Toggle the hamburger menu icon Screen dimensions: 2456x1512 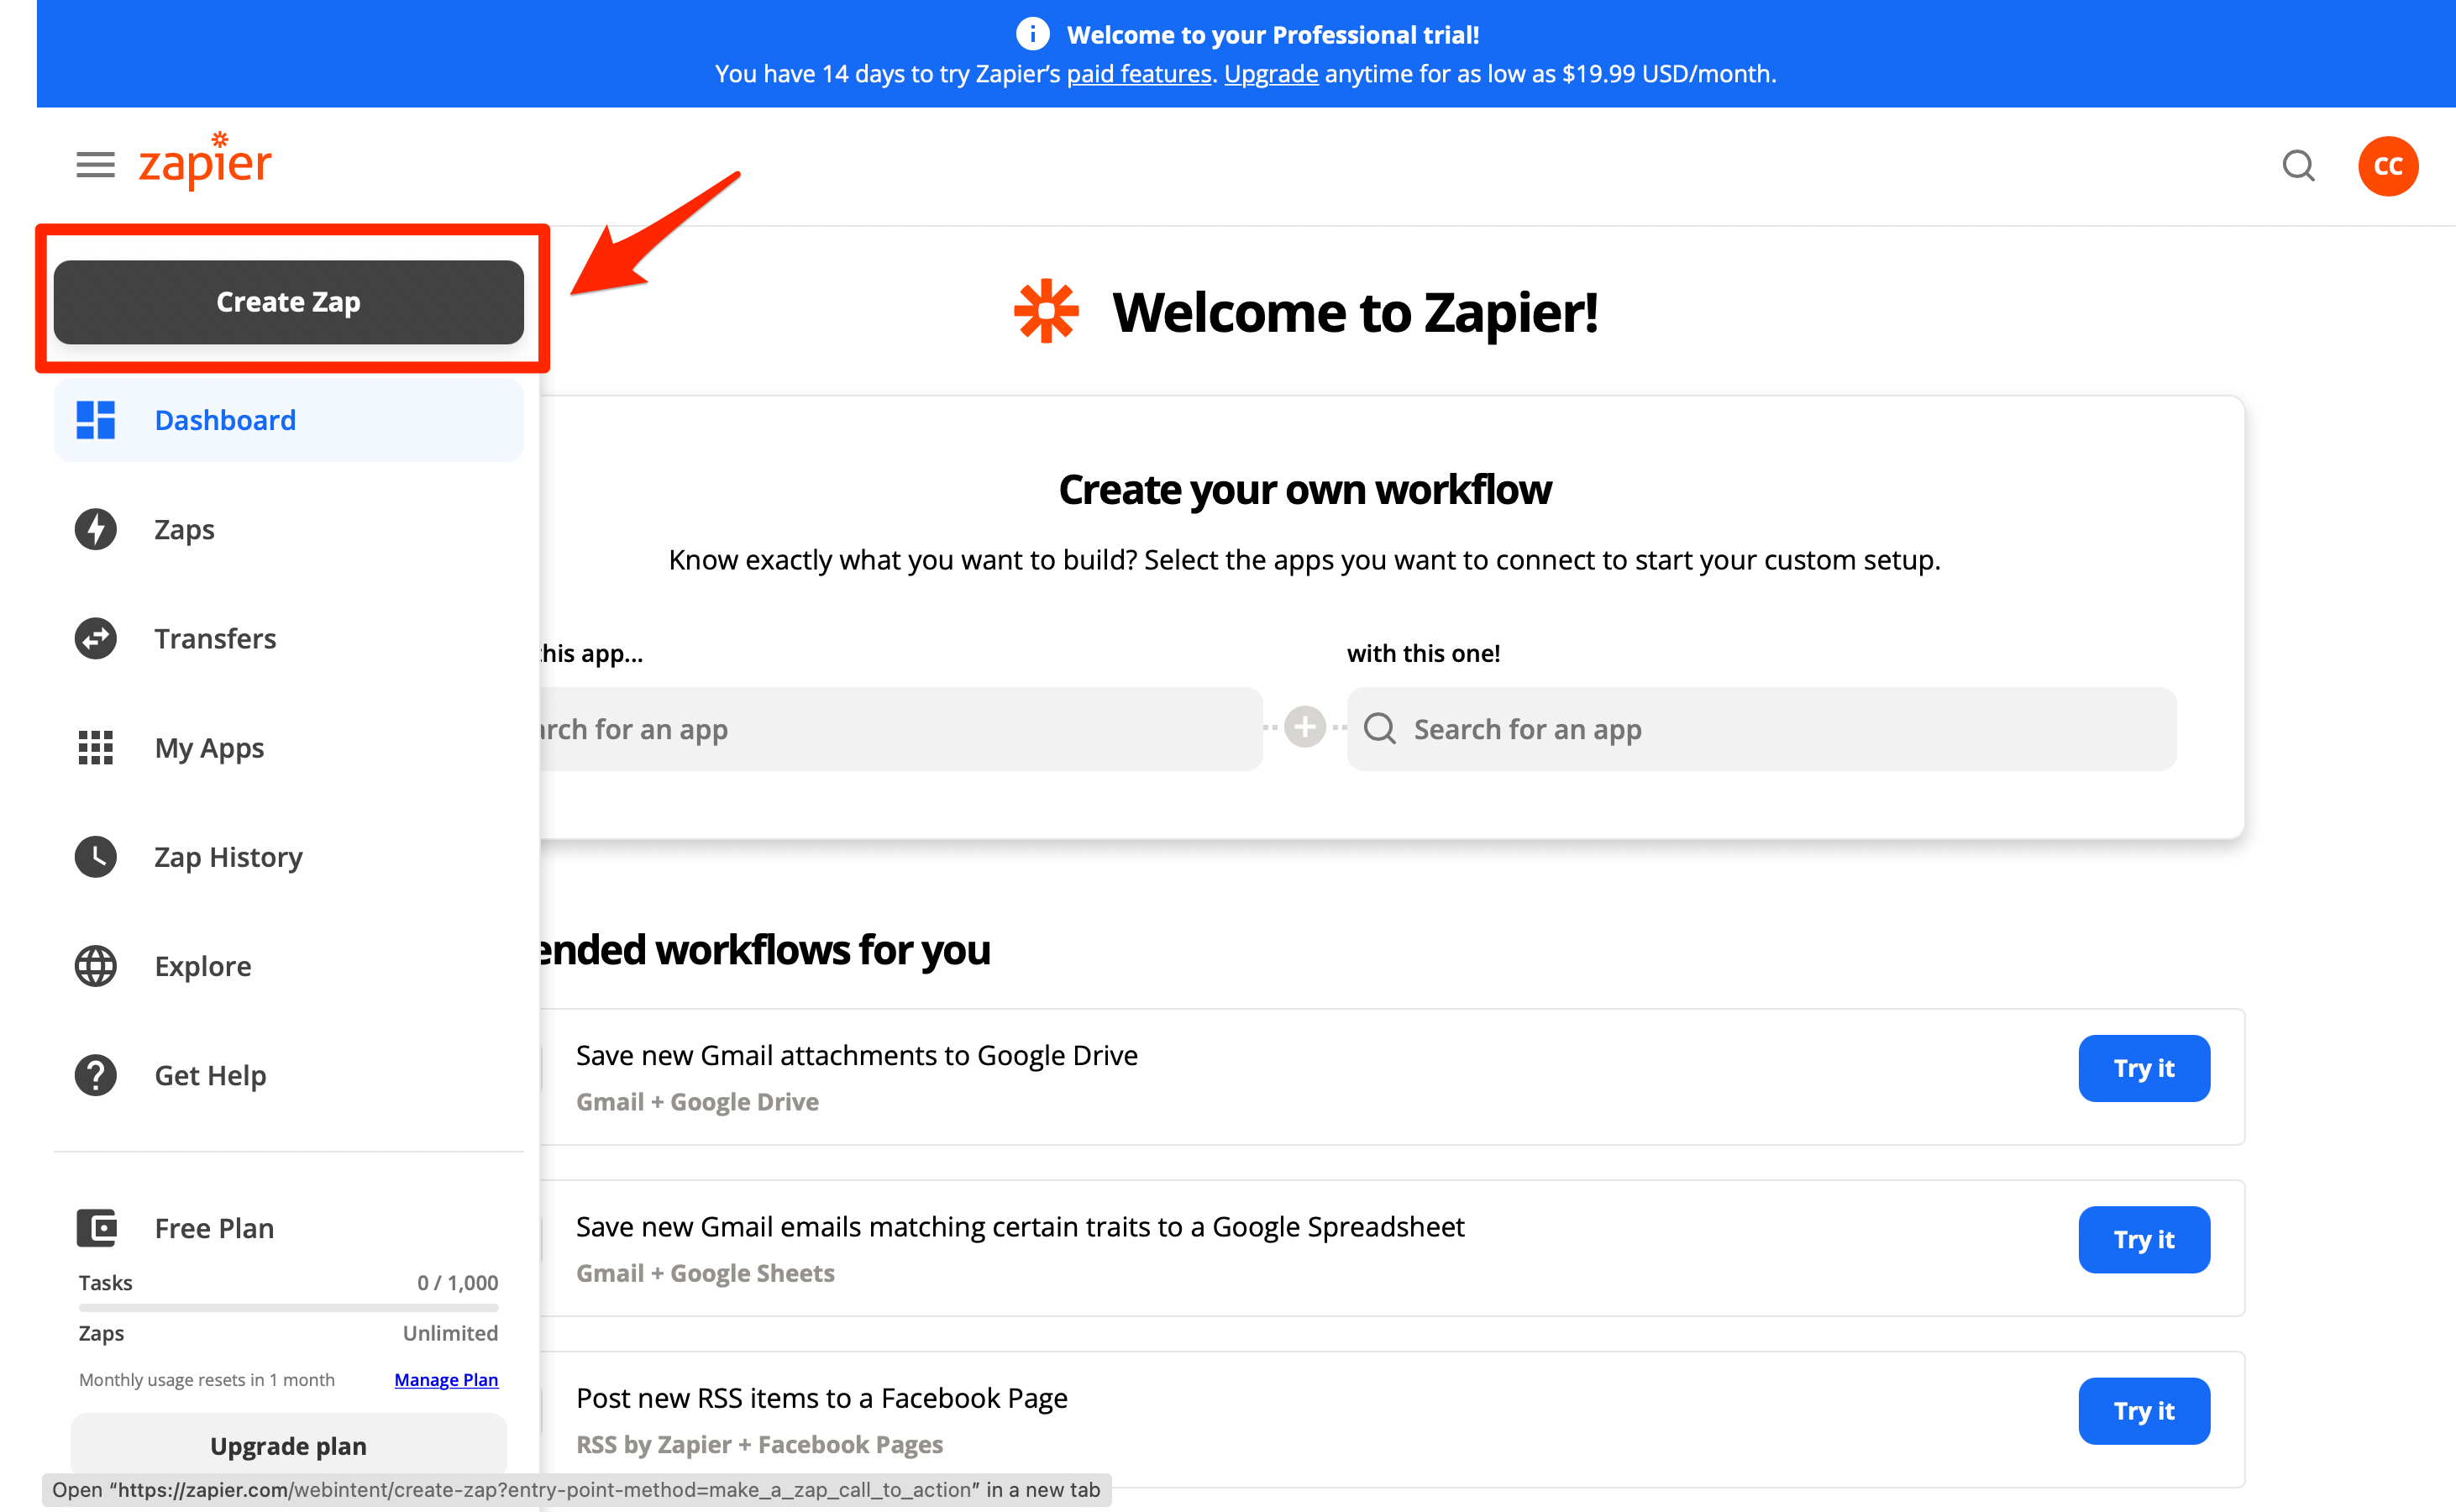pos(95,165)
